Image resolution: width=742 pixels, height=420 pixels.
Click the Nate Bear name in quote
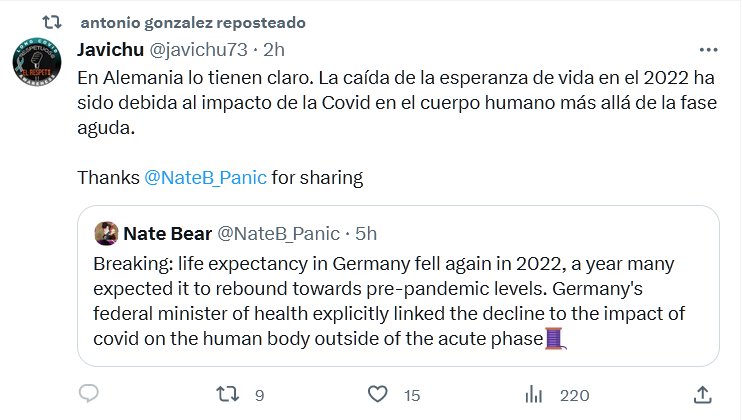click(166, 233)
